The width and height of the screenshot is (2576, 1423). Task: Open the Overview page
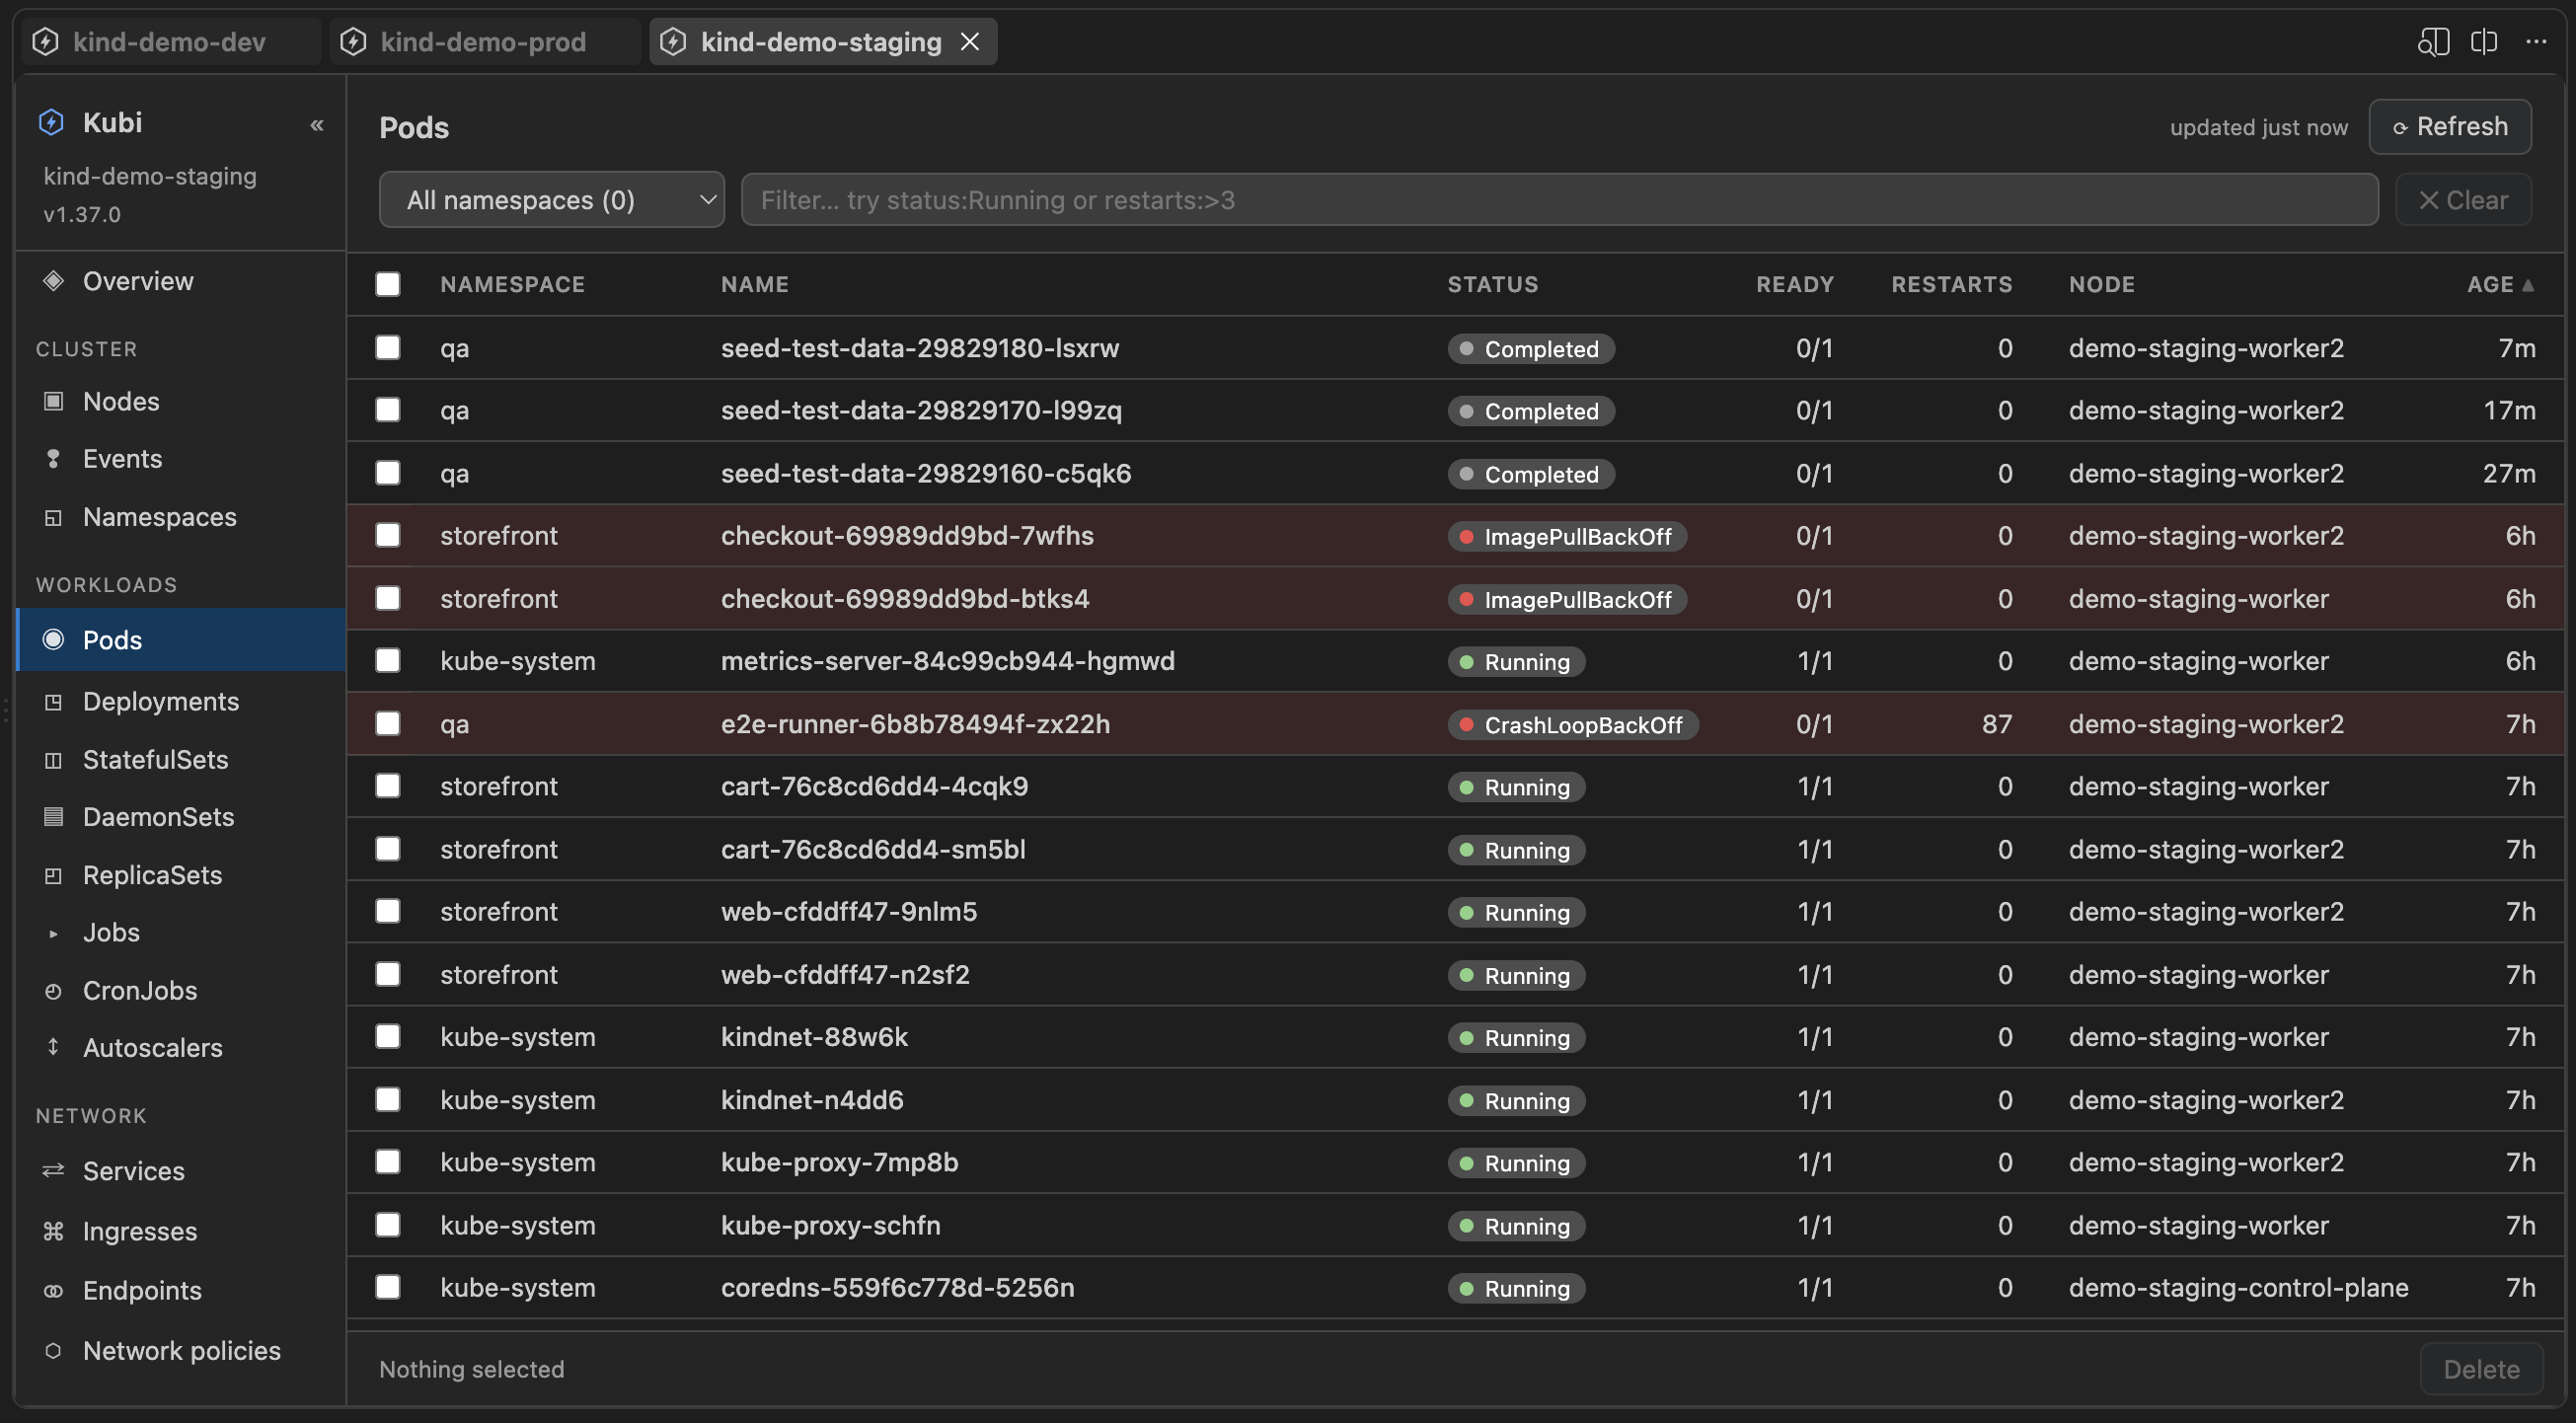(x=180, y=281)
